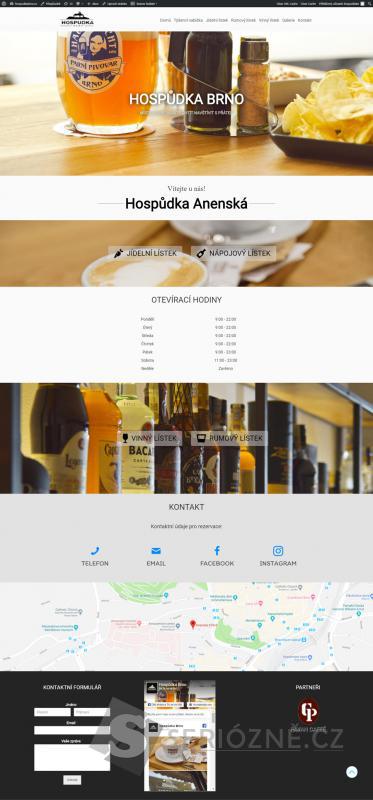Click the first name input field
This screenshot has height=800, width=373.
52,712
